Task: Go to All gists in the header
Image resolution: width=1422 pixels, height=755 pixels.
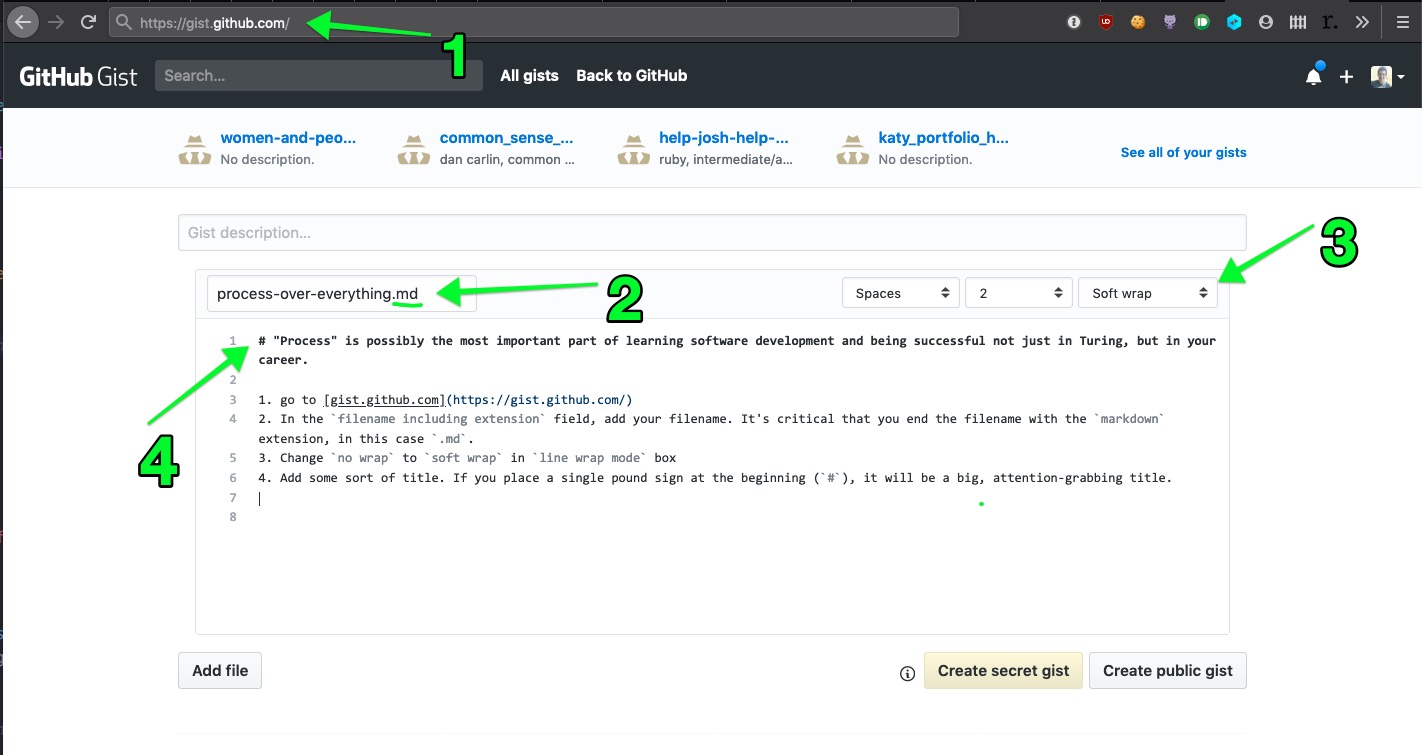Action: (x=529, y=76)
